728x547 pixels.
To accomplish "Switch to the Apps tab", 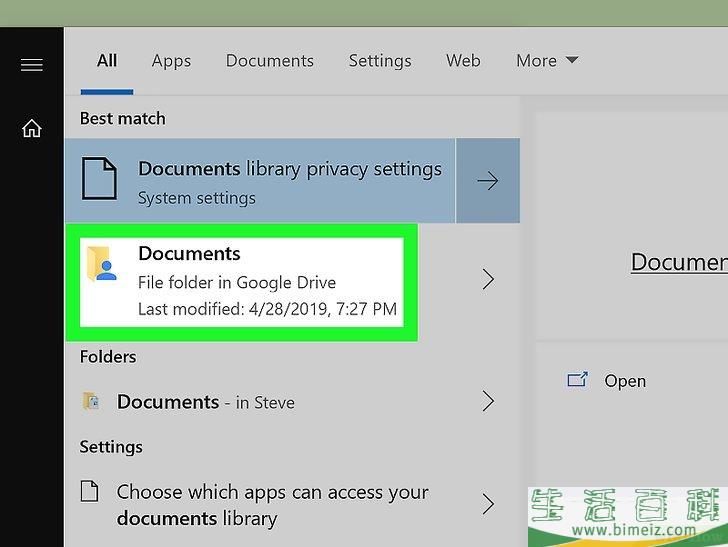I will pyautogui.click(x=171, y=61).
